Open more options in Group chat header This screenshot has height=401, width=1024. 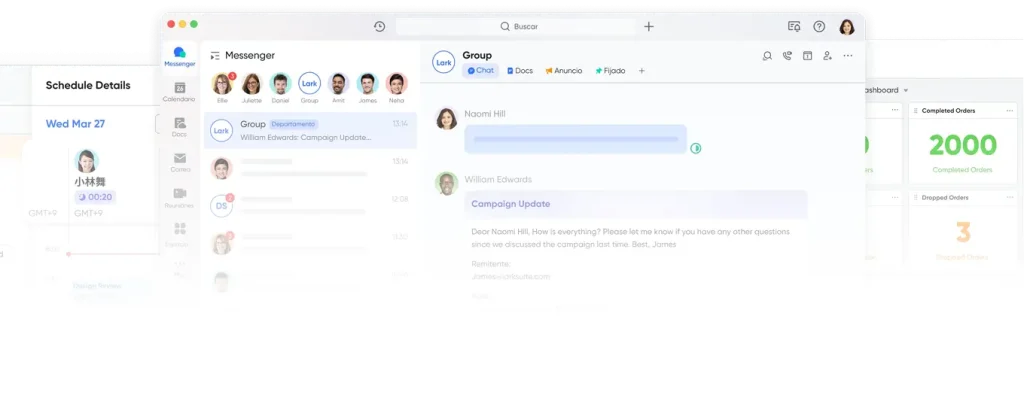[x=848, y=56]
